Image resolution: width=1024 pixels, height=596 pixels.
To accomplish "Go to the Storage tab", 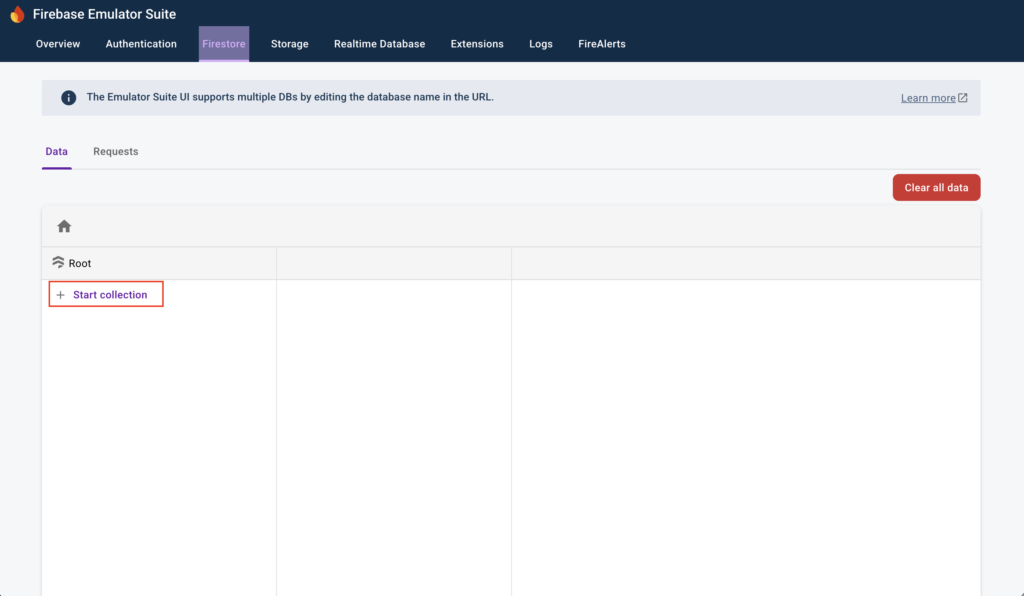I will [289, 44].
